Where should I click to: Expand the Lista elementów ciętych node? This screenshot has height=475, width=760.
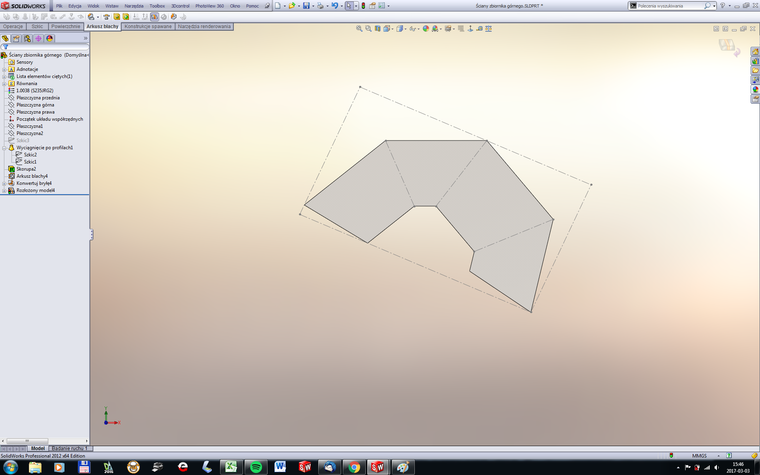[4, 77]
